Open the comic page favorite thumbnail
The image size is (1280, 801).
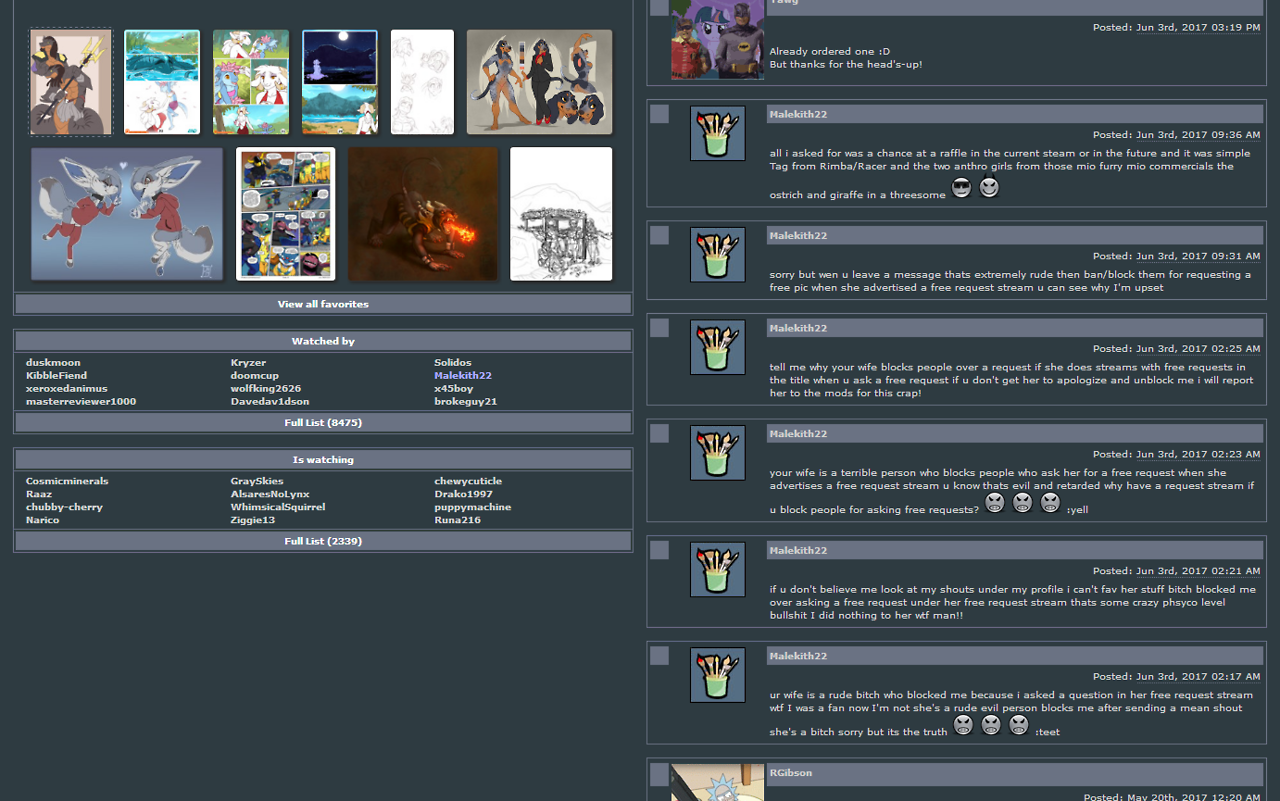(286, 214)
